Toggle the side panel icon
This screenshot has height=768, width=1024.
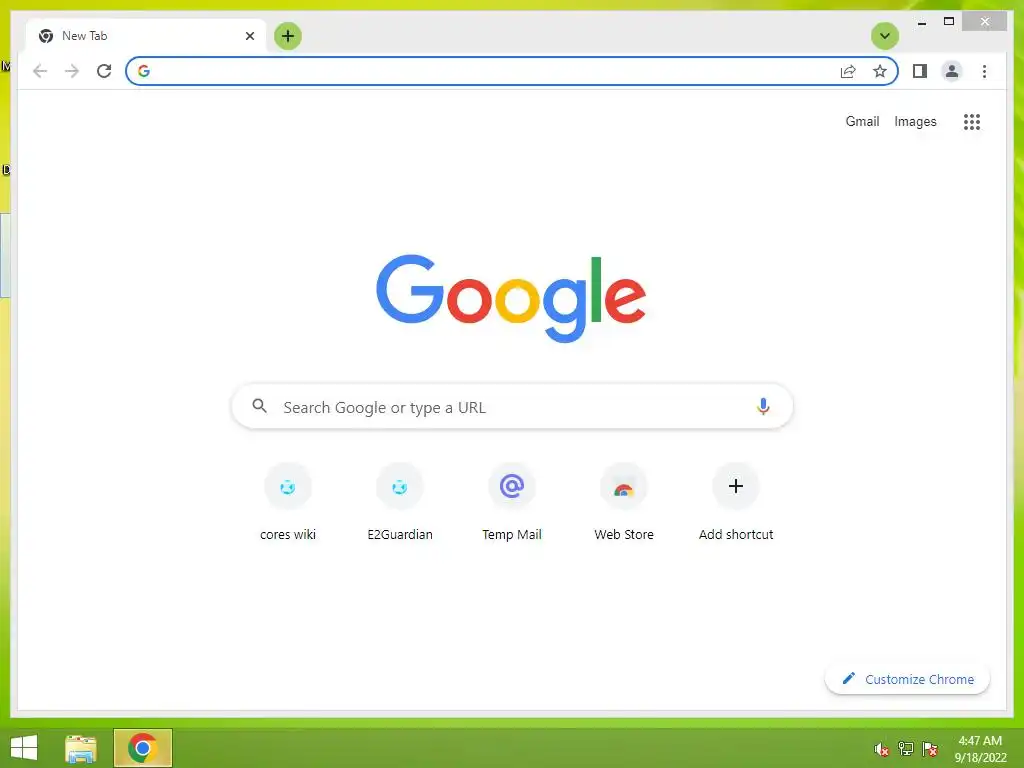pos(920,71)
